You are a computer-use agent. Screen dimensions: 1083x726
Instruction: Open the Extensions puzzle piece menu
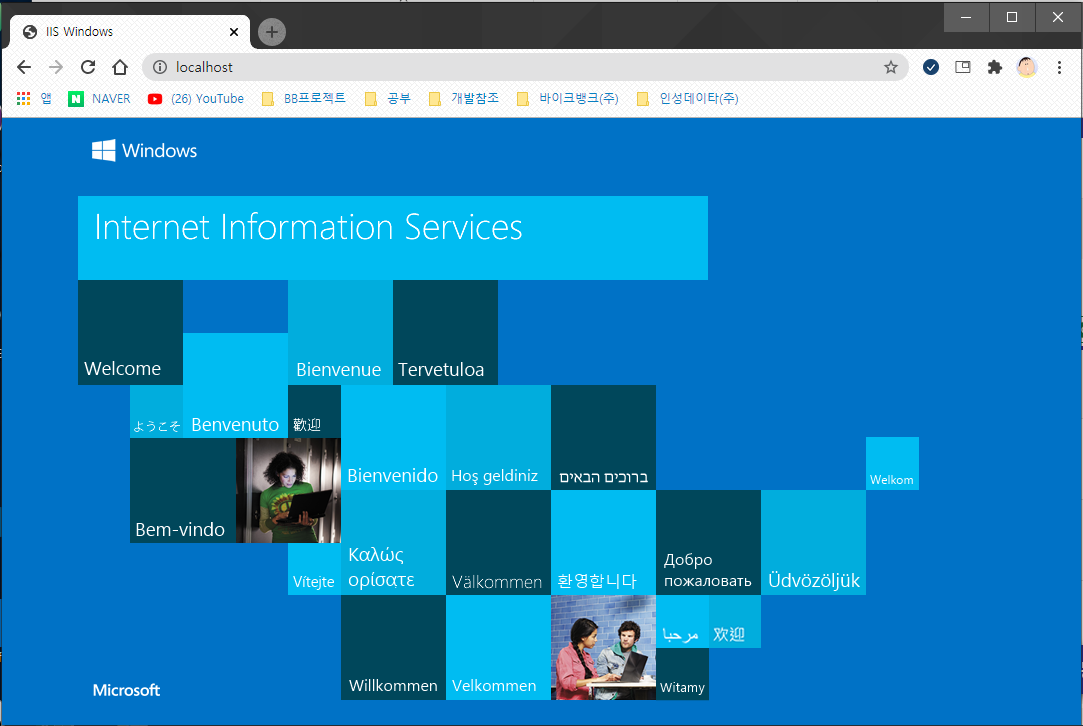(x=995, y=67)
